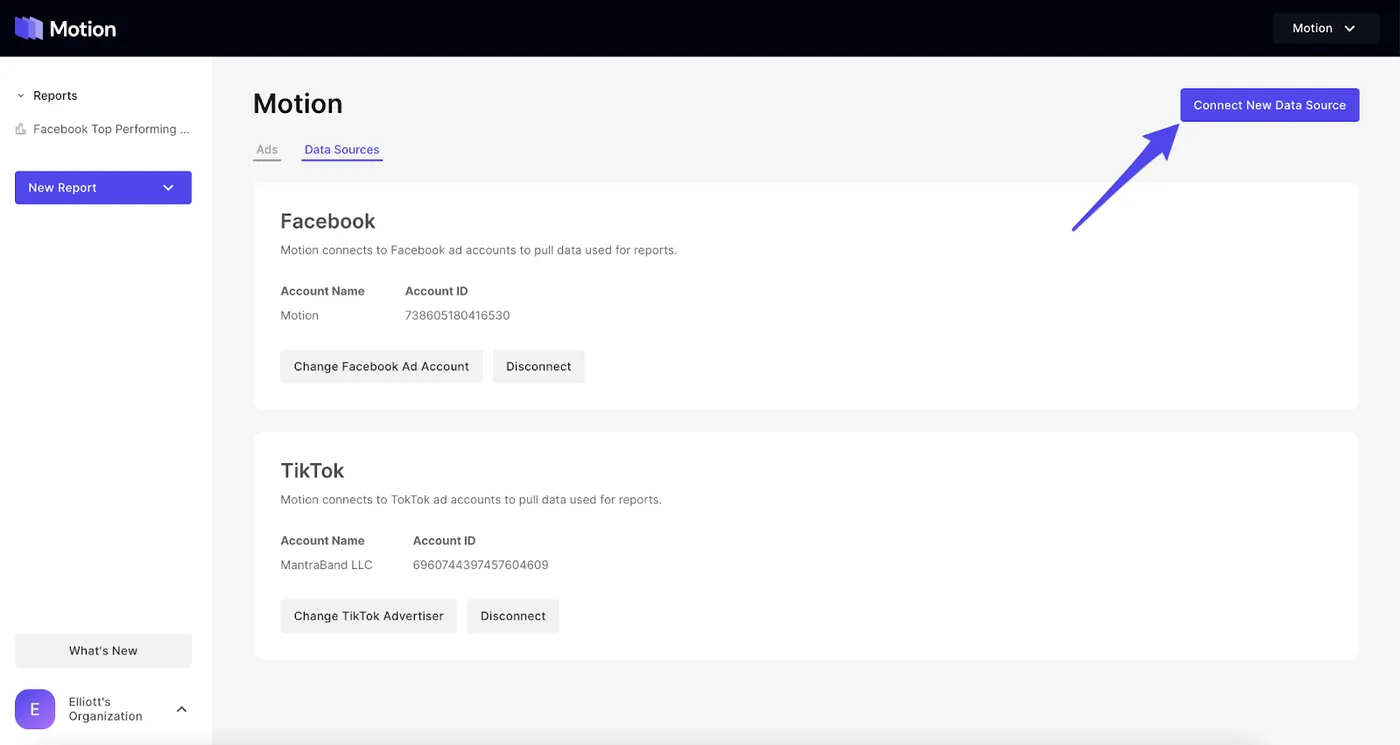Click the Reports label in sidebar
1400x745 pixels.
(x=55, y=96)
